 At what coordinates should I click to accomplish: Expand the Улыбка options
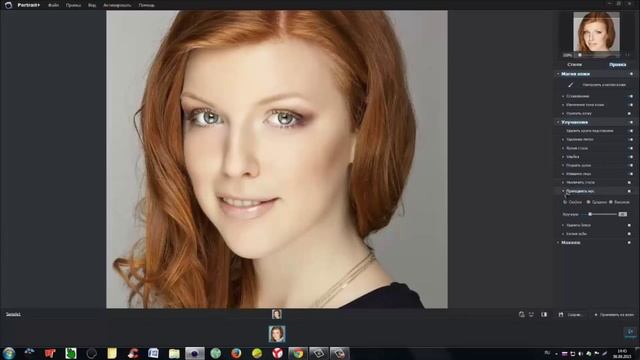[x=563, y=157]
